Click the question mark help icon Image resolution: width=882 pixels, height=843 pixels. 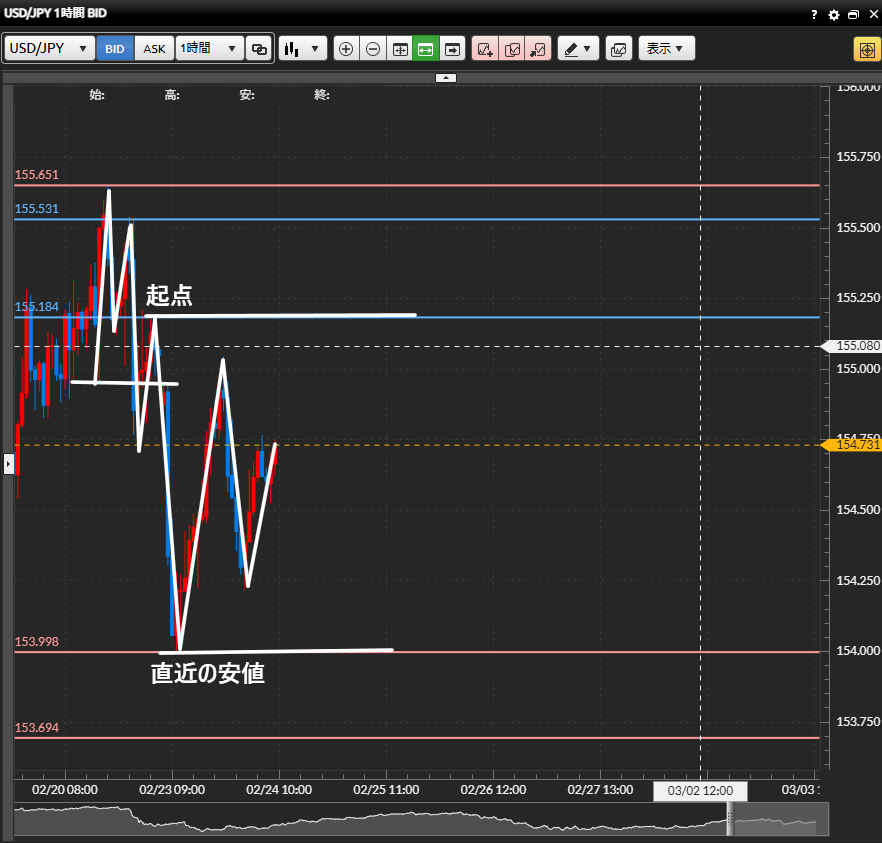816,14
